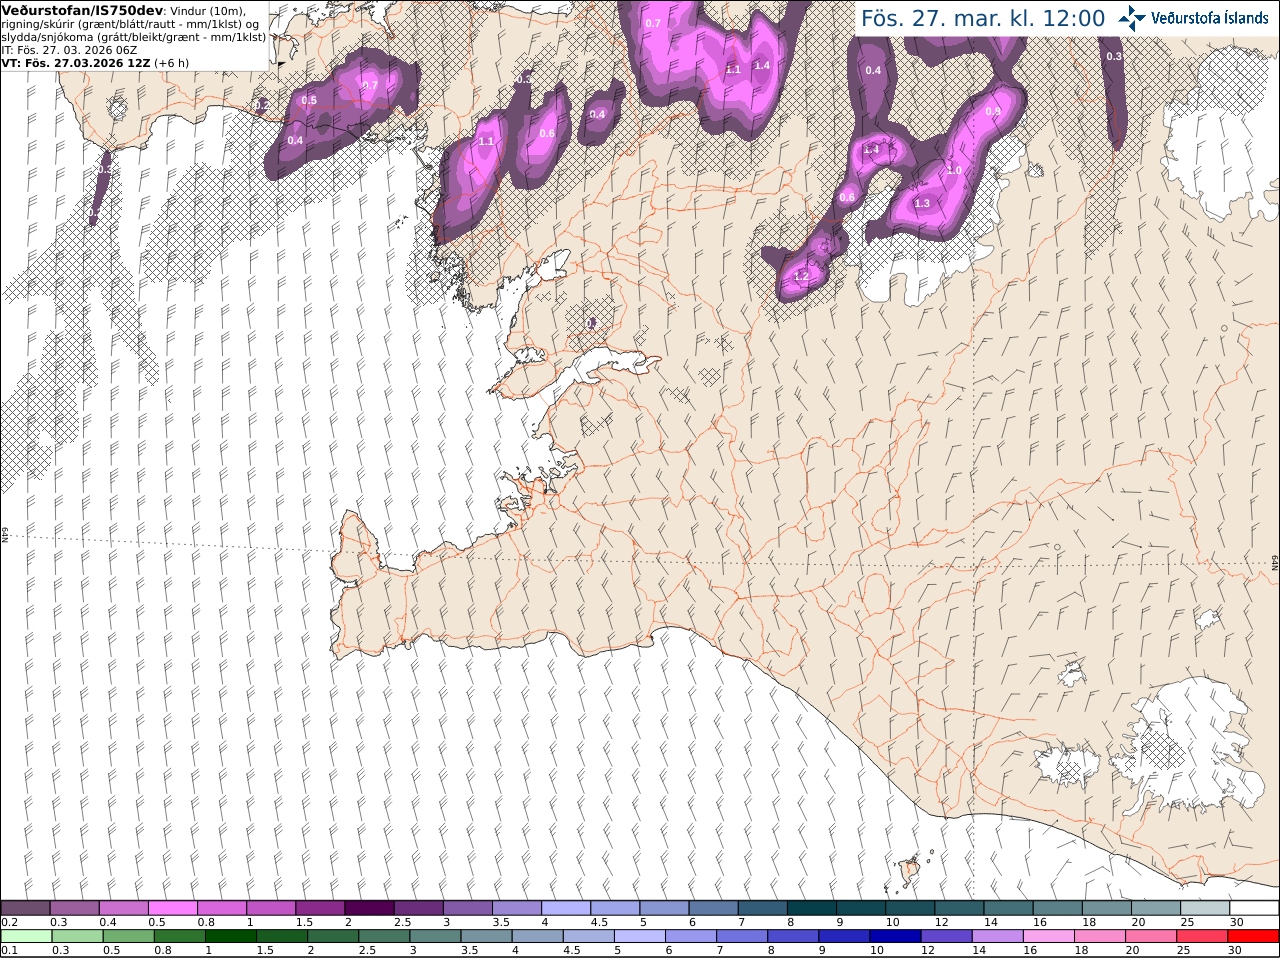Pick the pale green 0.1 swatch in lower legend

[x=25, y=936]
